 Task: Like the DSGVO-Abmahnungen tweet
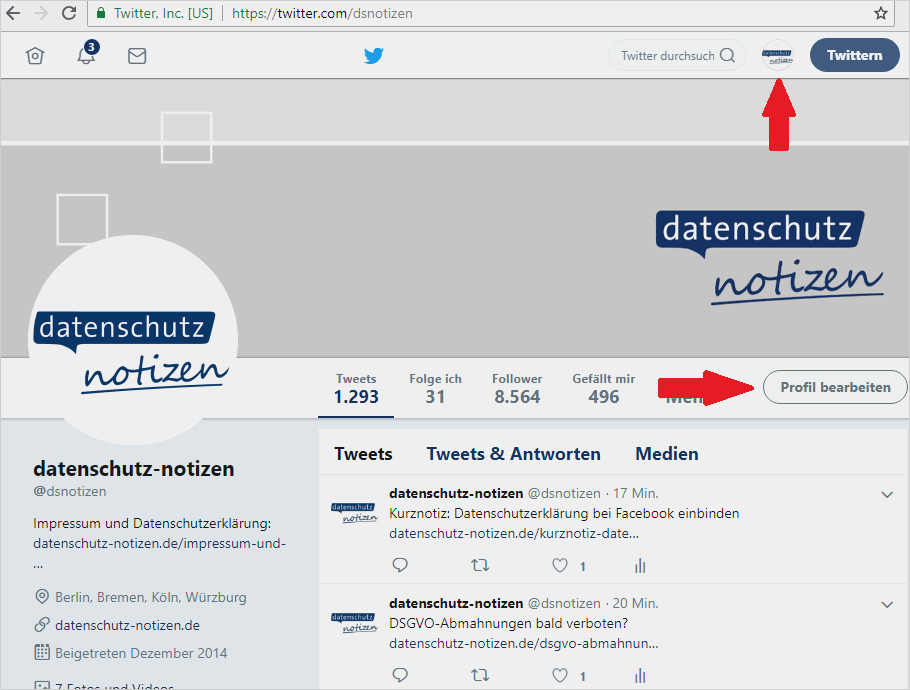[x=559, y=675]
